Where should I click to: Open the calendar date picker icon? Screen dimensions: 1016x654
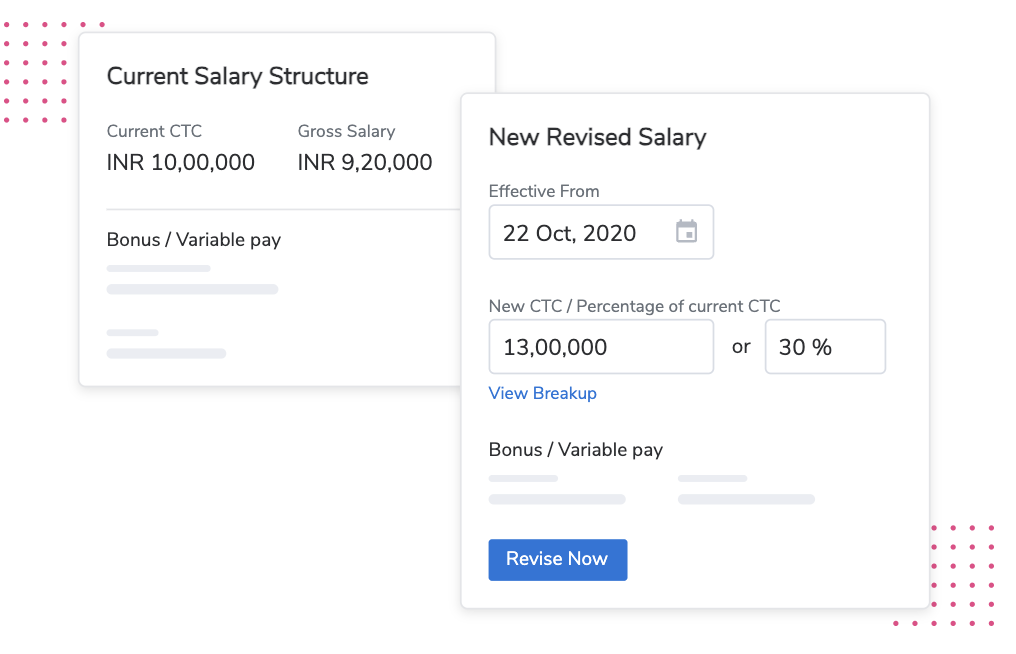(x=686, y=232)
